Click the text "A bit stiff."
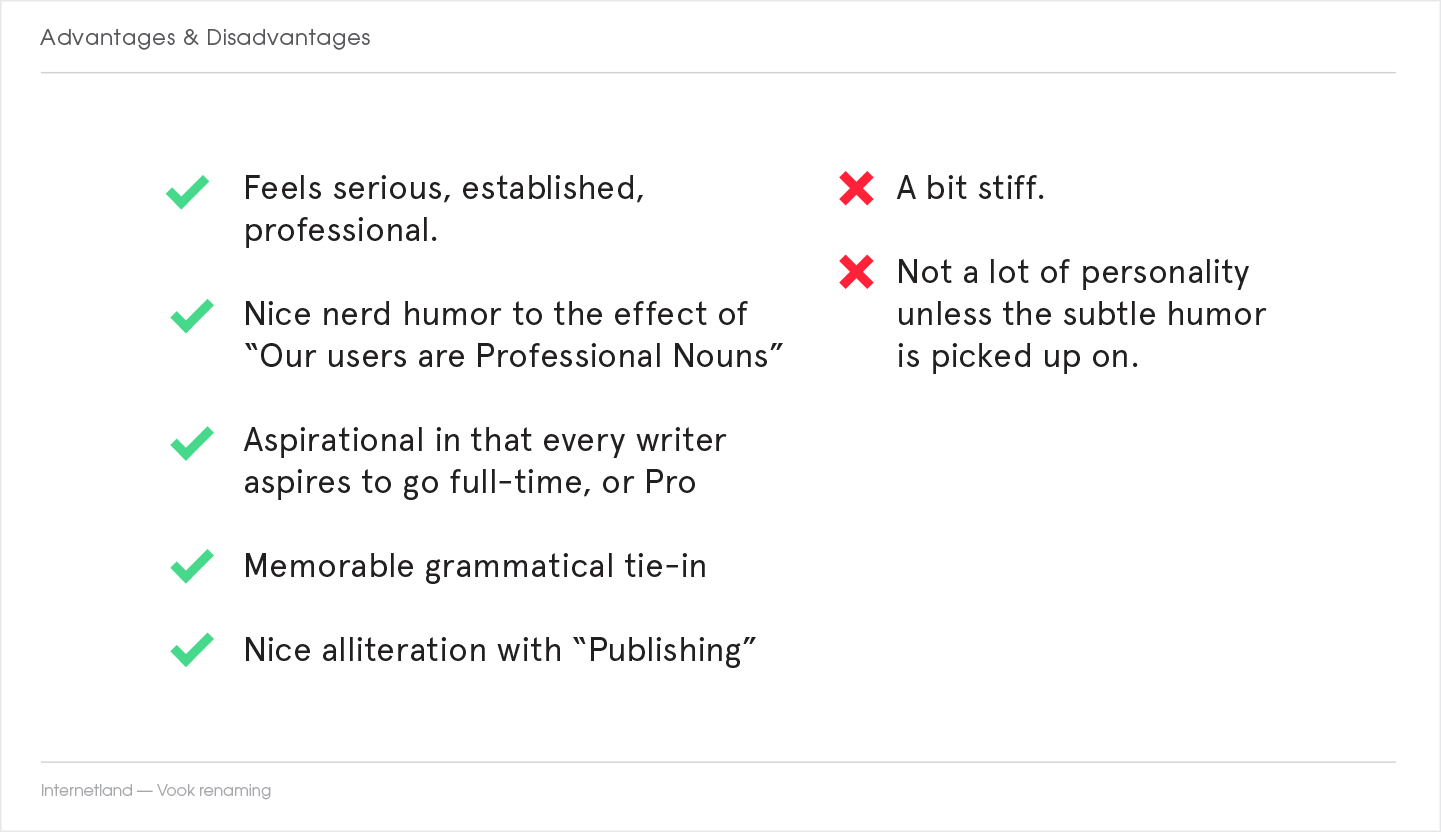 (x=970, y=188)
